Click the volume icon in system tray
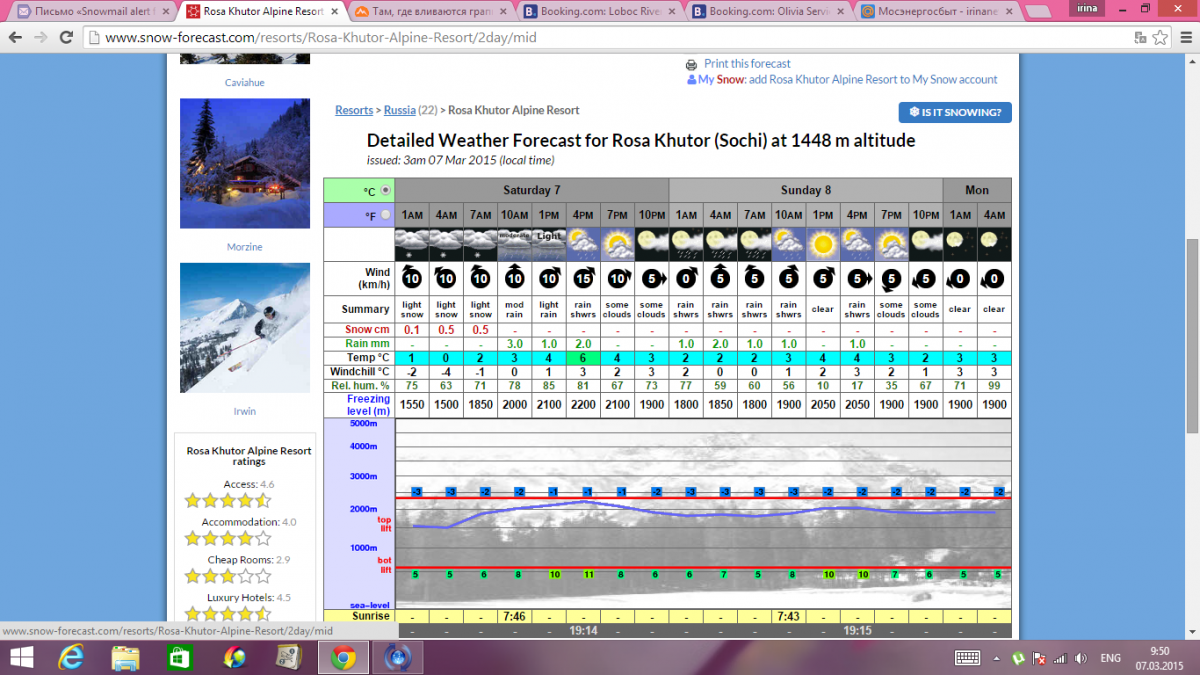The height and width of the screenshot is (675, 1200). (x=1080, y=658)
